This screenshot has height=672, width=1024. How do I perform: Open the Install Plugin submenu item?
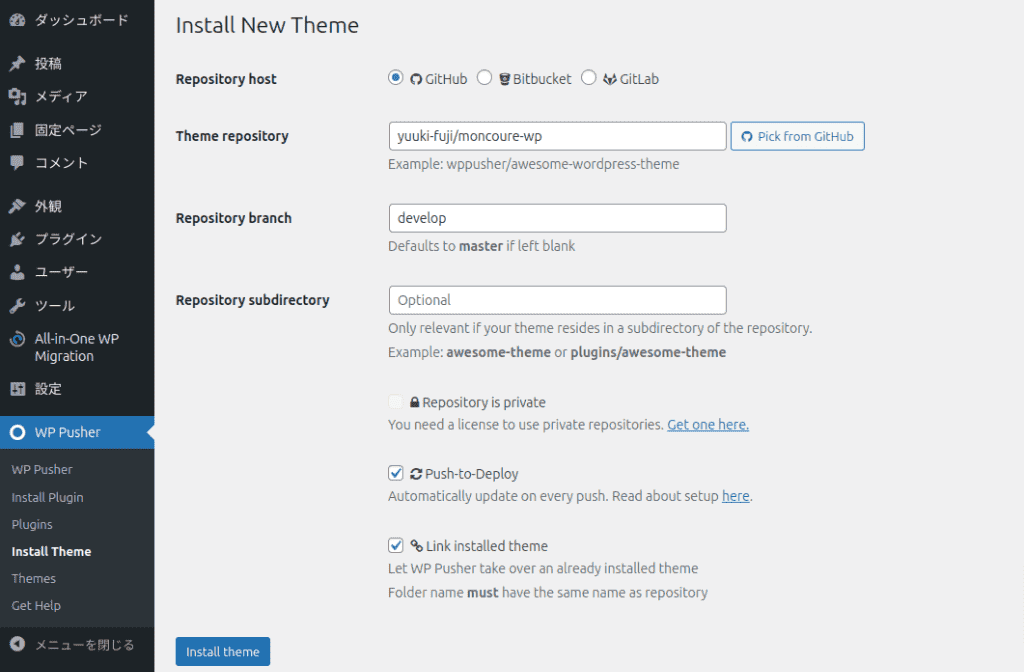[x=47, y=497]
